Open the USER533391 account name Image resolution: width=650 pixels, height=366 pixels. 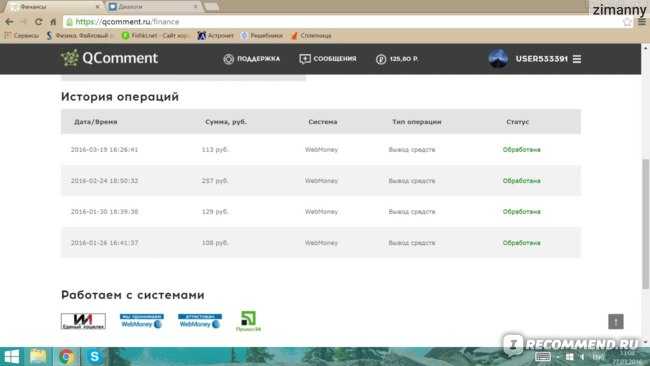(541, 59)
